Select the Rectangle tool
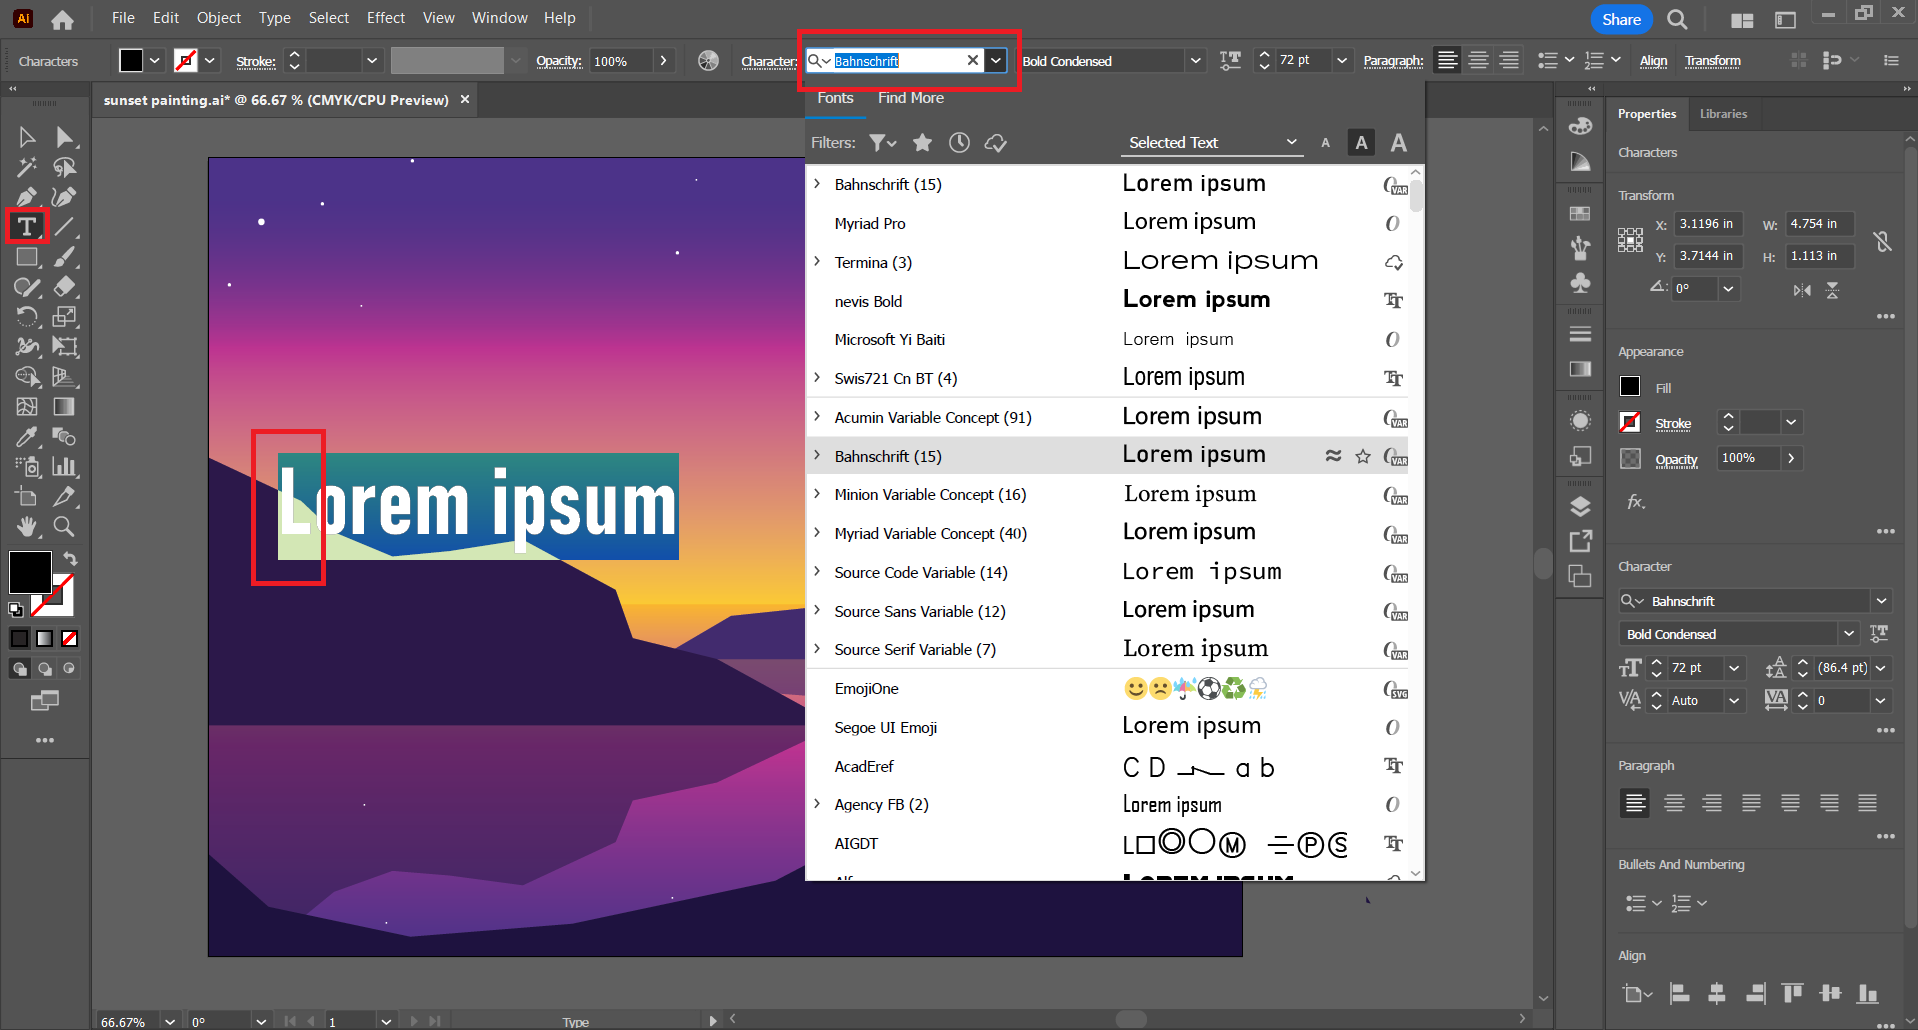The height and width of the screenshot is (1030, 1918). point(27,257)
